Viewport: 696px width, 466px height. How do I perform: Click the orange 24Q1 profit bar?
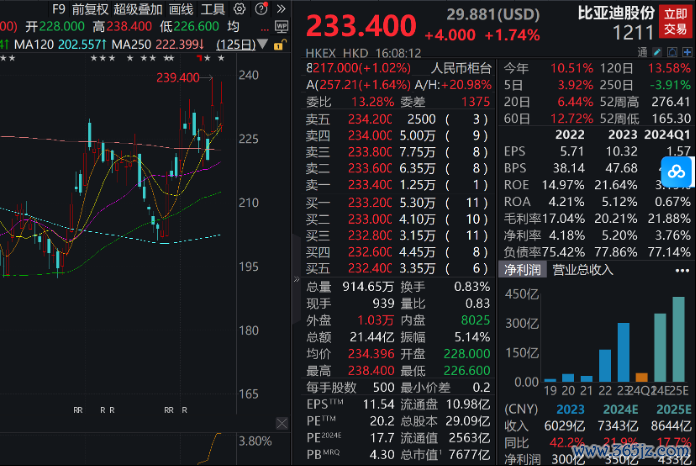(642, 378)
